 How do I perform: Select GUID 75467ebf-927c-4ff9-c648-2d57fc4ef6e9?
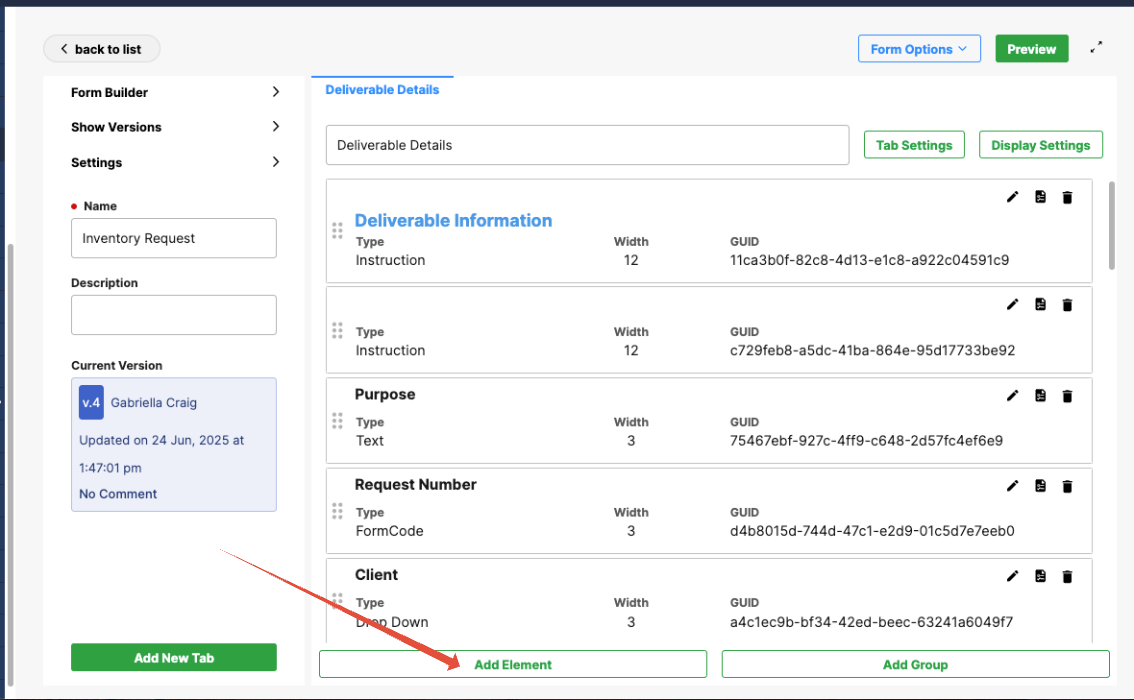(866, 440)
